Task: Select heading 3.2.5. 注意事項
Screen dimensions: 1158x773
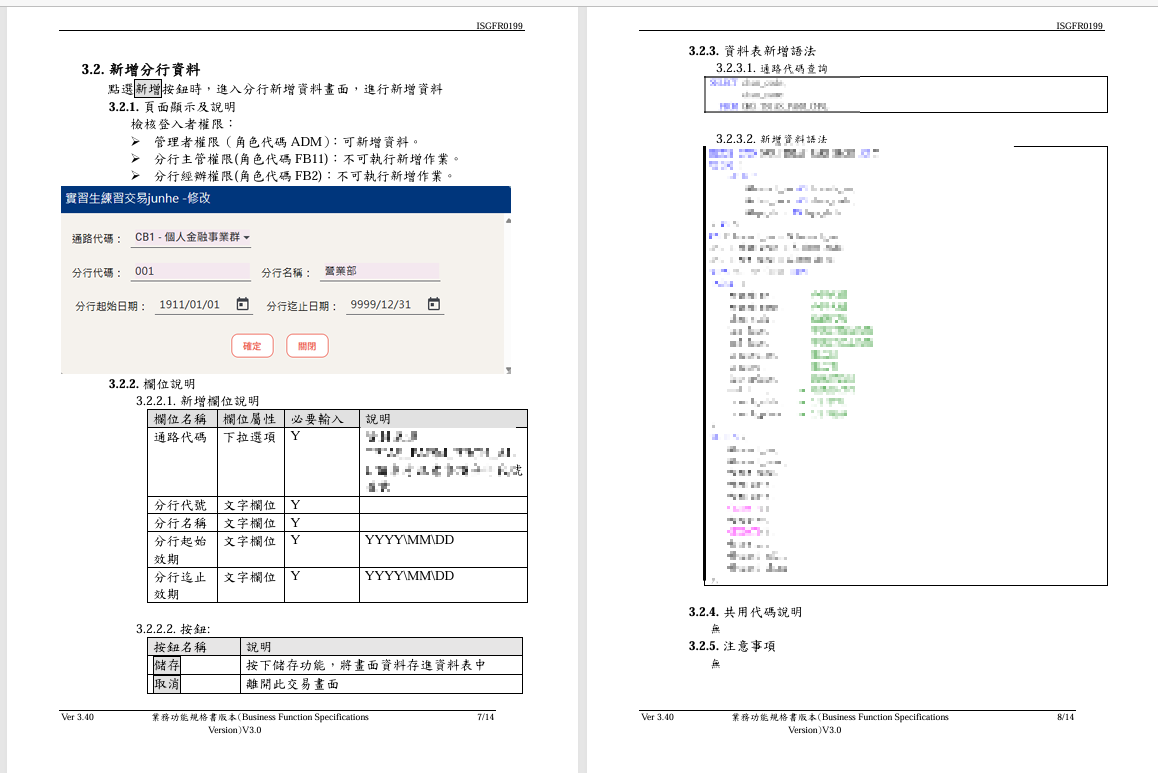Action: click(732, 646)
